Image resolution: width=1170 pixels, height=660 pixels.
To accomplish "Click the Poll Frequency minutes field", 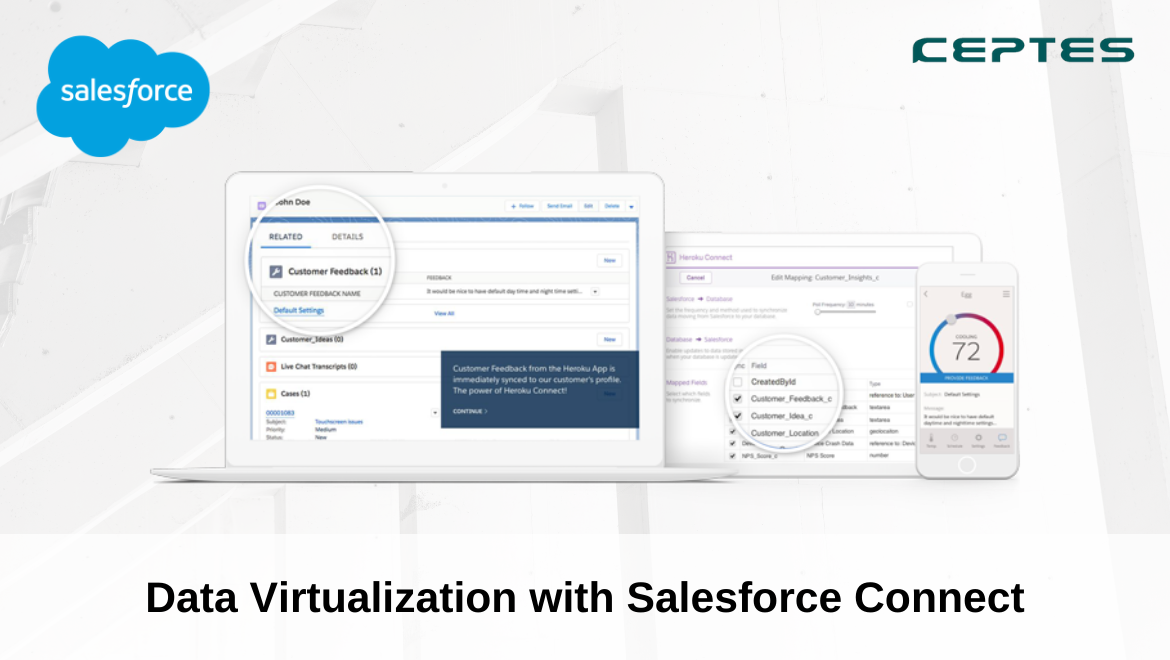I will point(851,304).
